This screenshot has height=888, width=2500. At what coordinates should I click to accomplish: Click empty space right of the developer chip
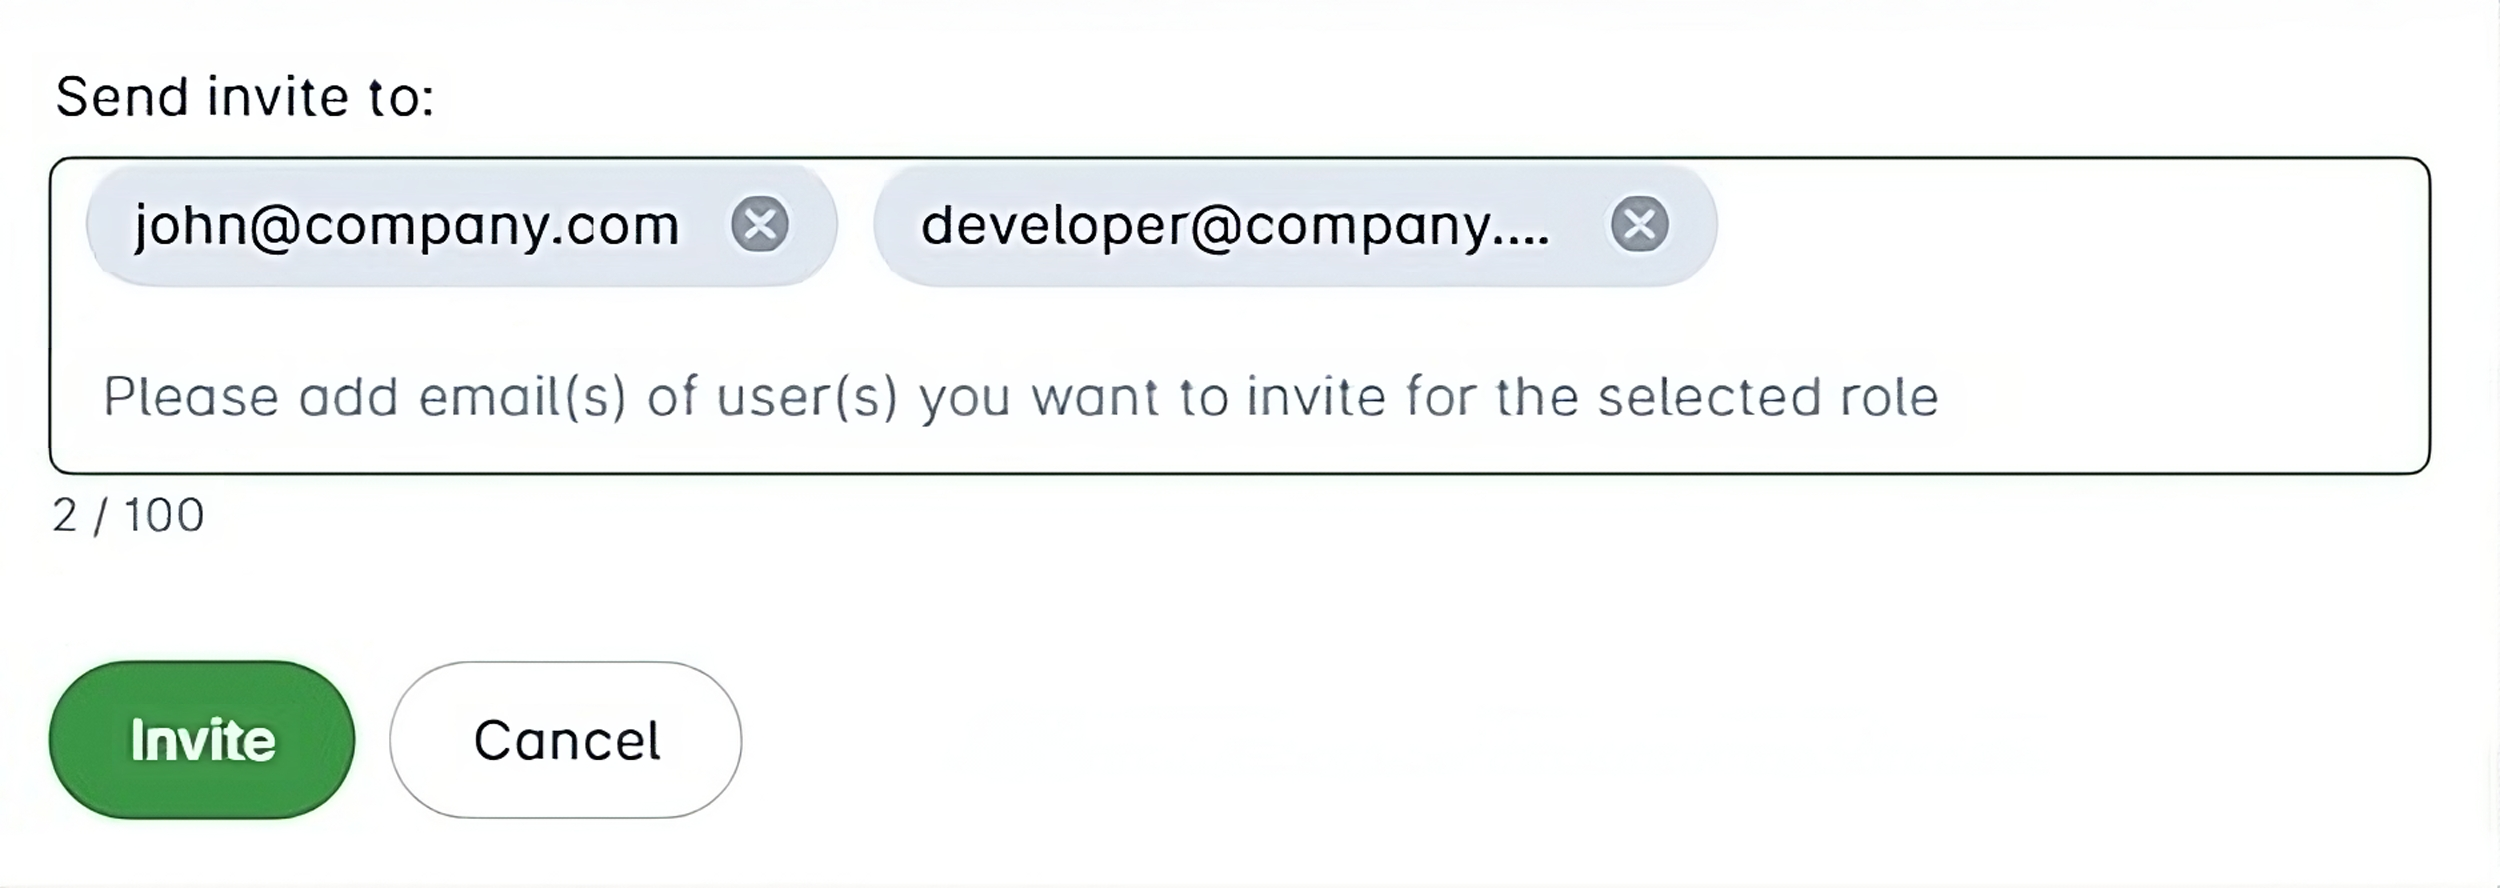[2070, 225]
